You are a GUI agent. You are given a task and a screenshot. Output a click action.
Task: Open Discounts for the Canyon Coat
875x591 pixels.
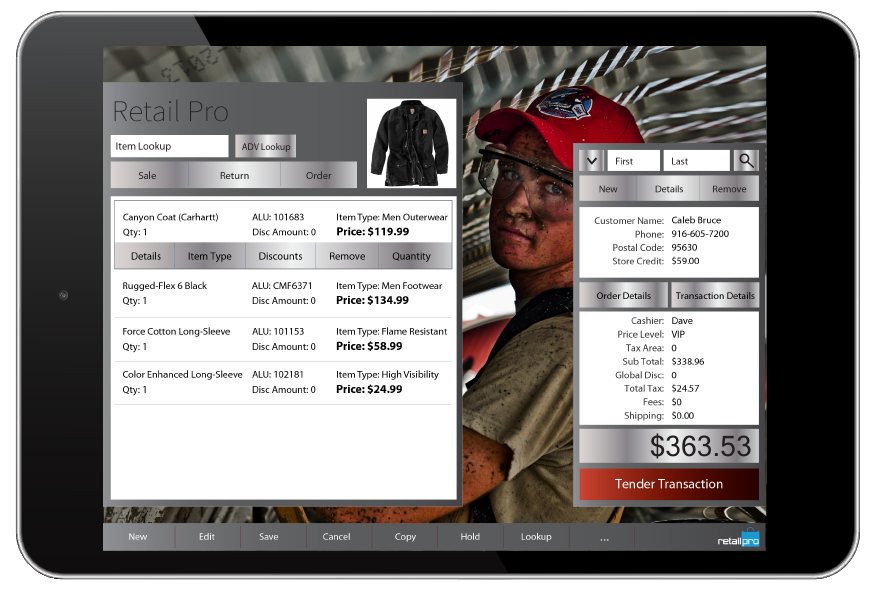coord(280,255)
